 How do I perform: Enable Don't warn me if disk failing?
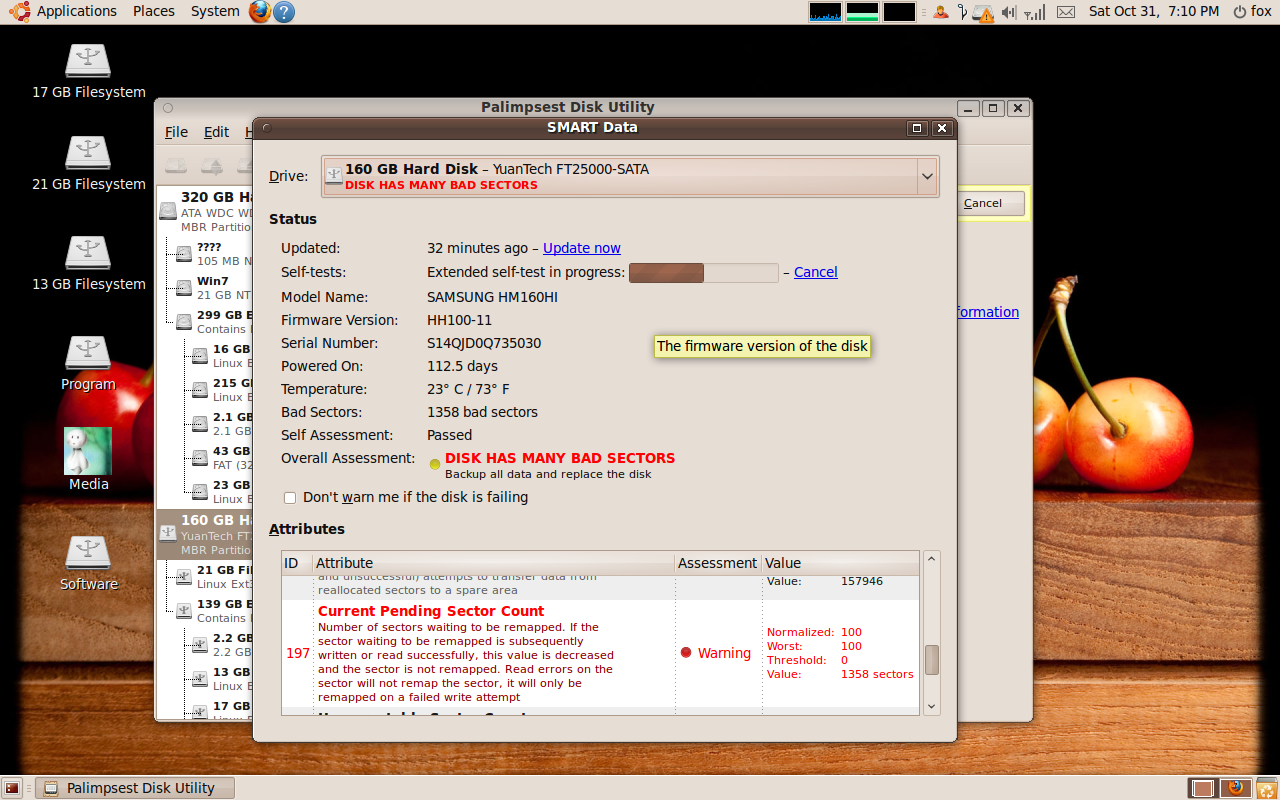[290, 497]
